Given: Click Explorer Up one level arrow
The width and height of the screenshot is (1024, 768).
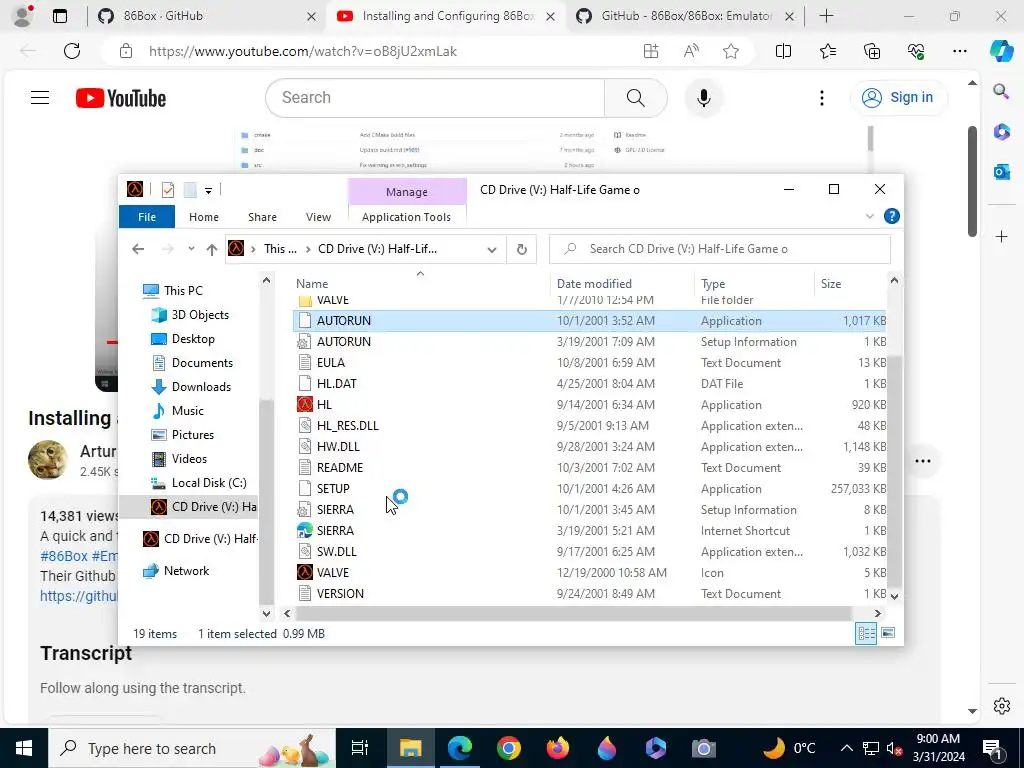Looking at the screenshot, I should (x=212, y=249).
